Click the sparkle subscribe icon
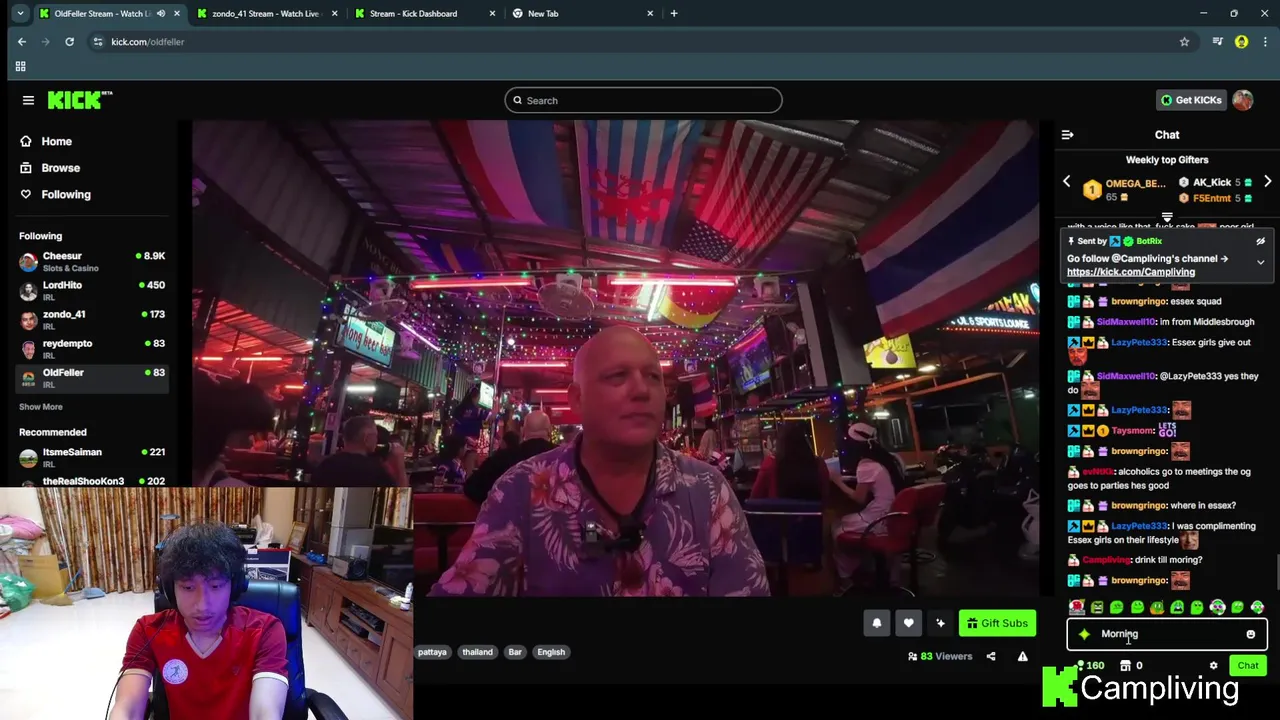This screenshot has height=720, width=1280. 940,623
